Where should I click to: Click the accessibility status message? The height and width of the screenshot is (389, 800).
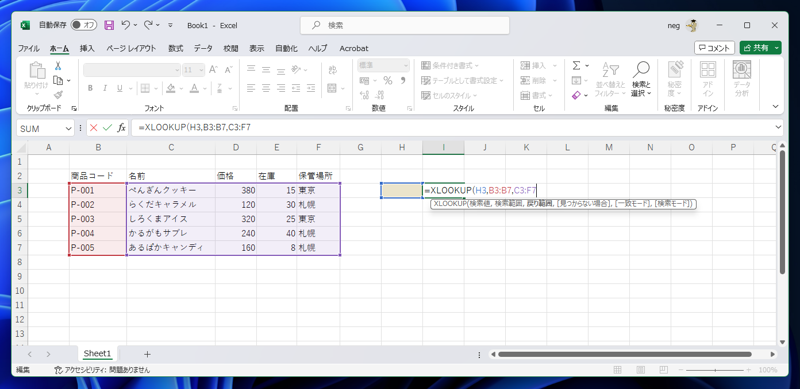[x=102, y=370]
